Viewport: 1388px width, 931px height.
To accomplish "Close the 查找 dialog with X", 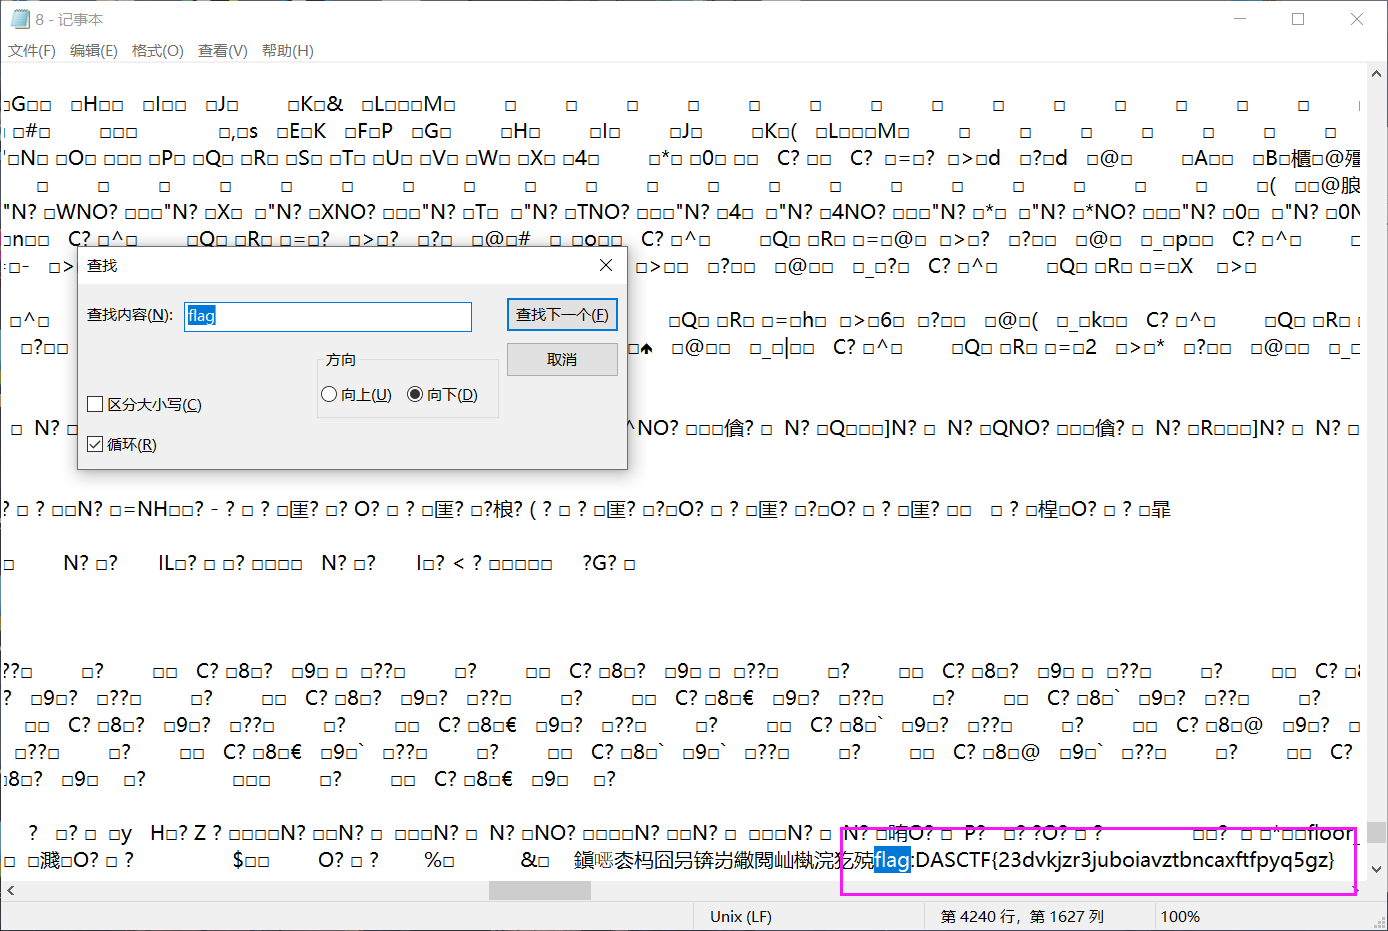I will pyautogui.click(x=606, y=265).
